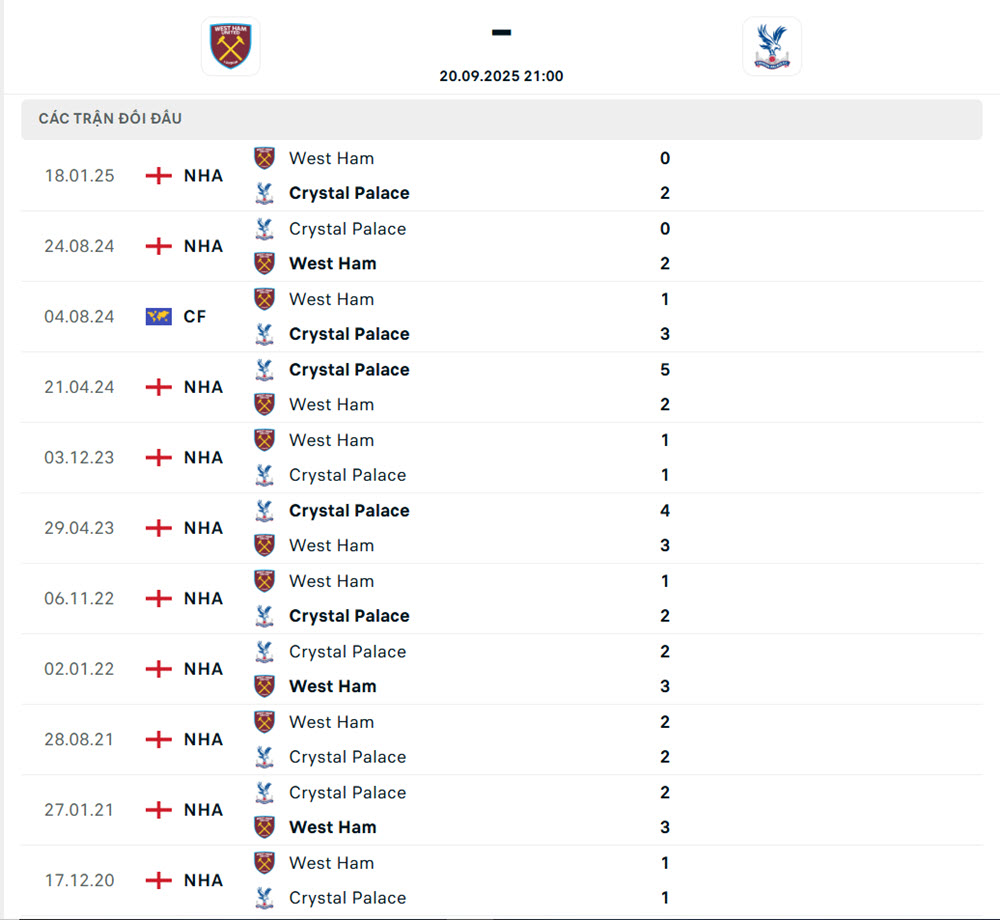Click the NHA label next to 27.01.21

(203, 810)
